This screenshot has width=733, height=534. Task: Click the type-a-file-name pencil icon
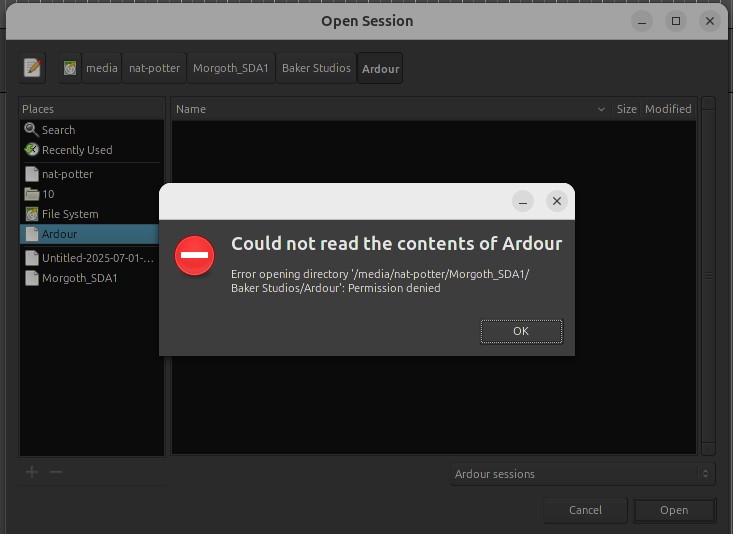(x=33, y=68)
